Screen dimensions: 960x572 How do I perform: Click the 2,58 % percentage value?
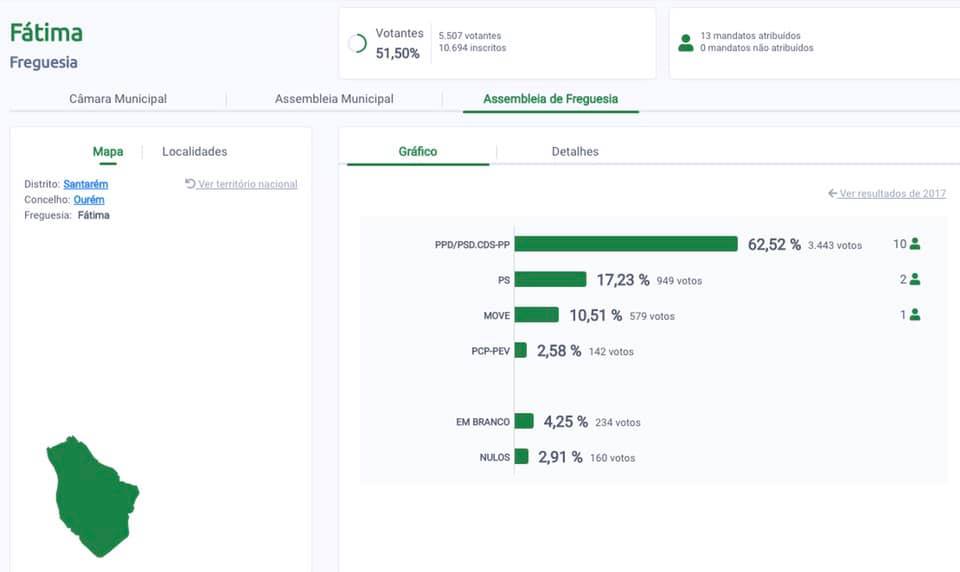(559, 351)
